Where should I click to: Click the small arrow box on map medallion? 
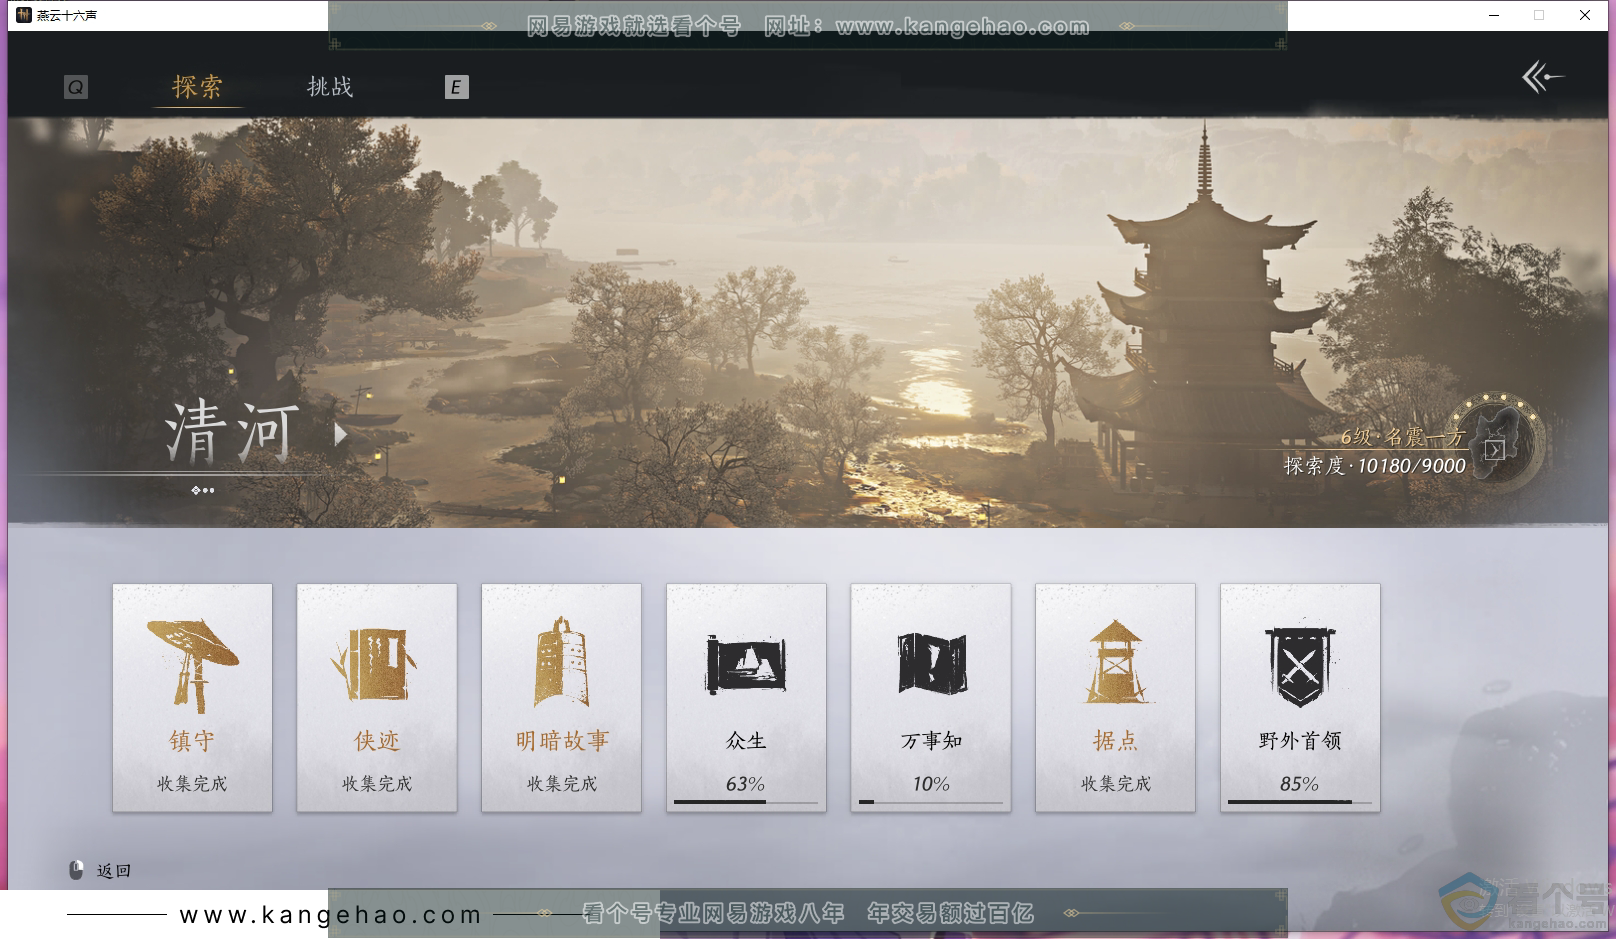[x=1494, y=450]
